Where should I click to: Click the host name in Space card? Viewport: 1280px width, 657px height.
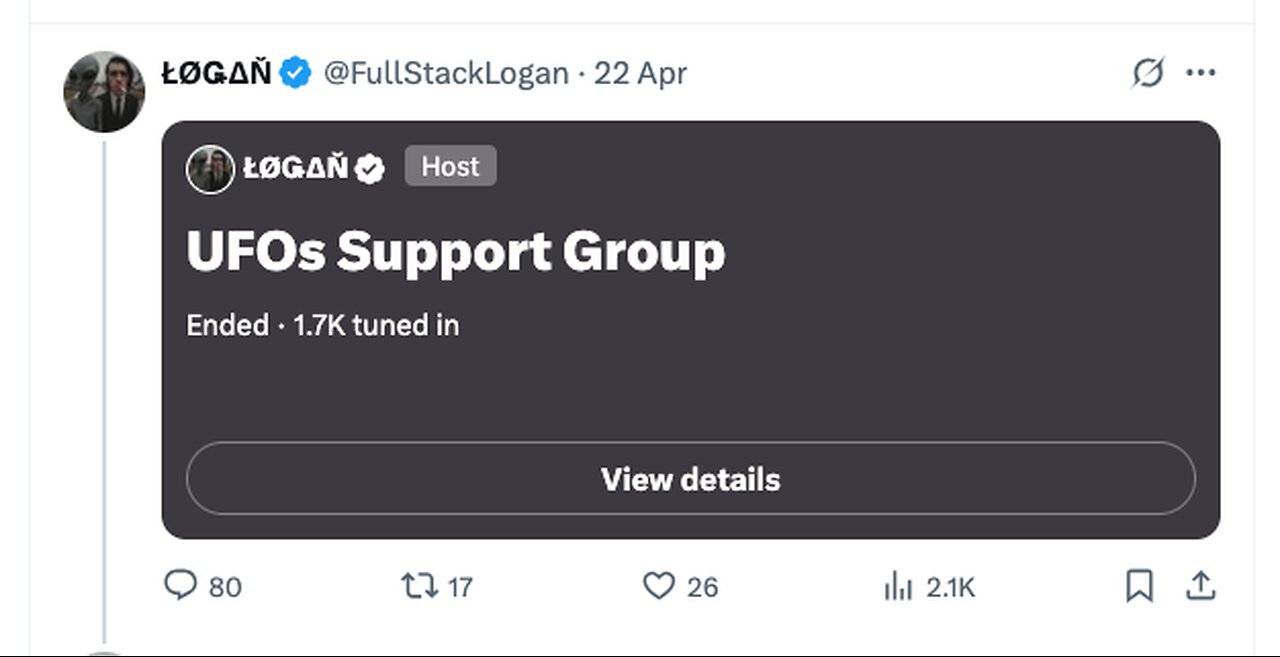pos(296,169)
